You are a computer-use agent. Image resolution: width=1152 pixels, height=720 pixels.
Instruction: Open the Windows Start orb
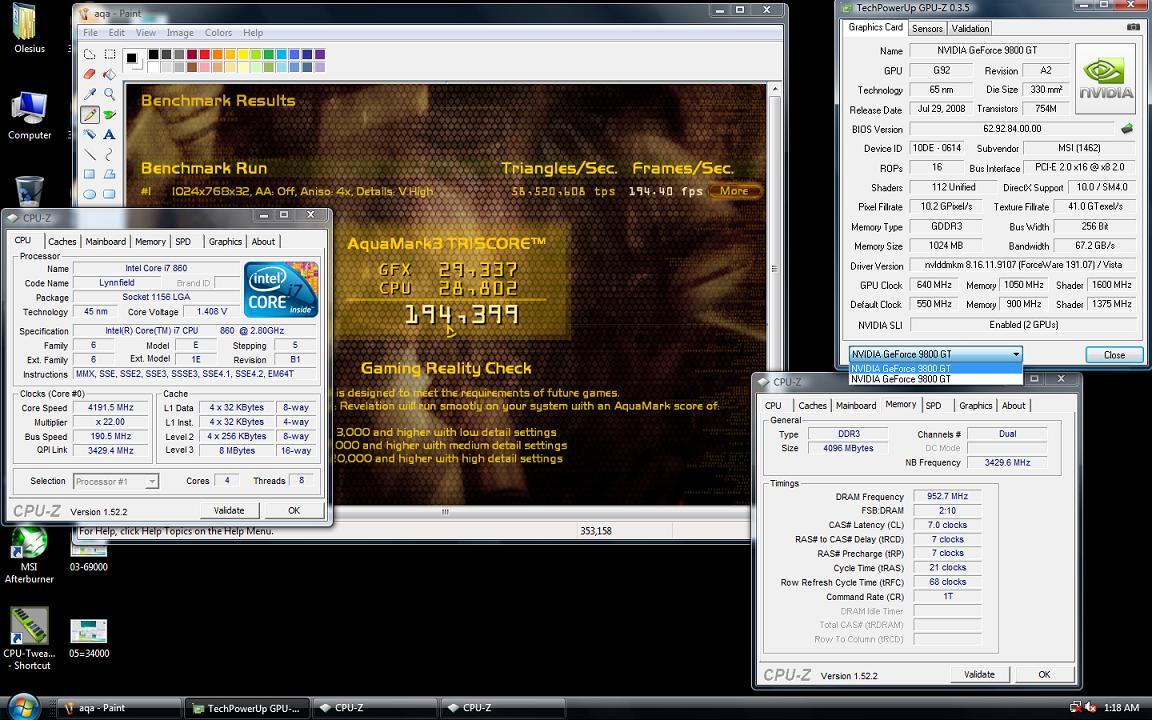(24, 707)
